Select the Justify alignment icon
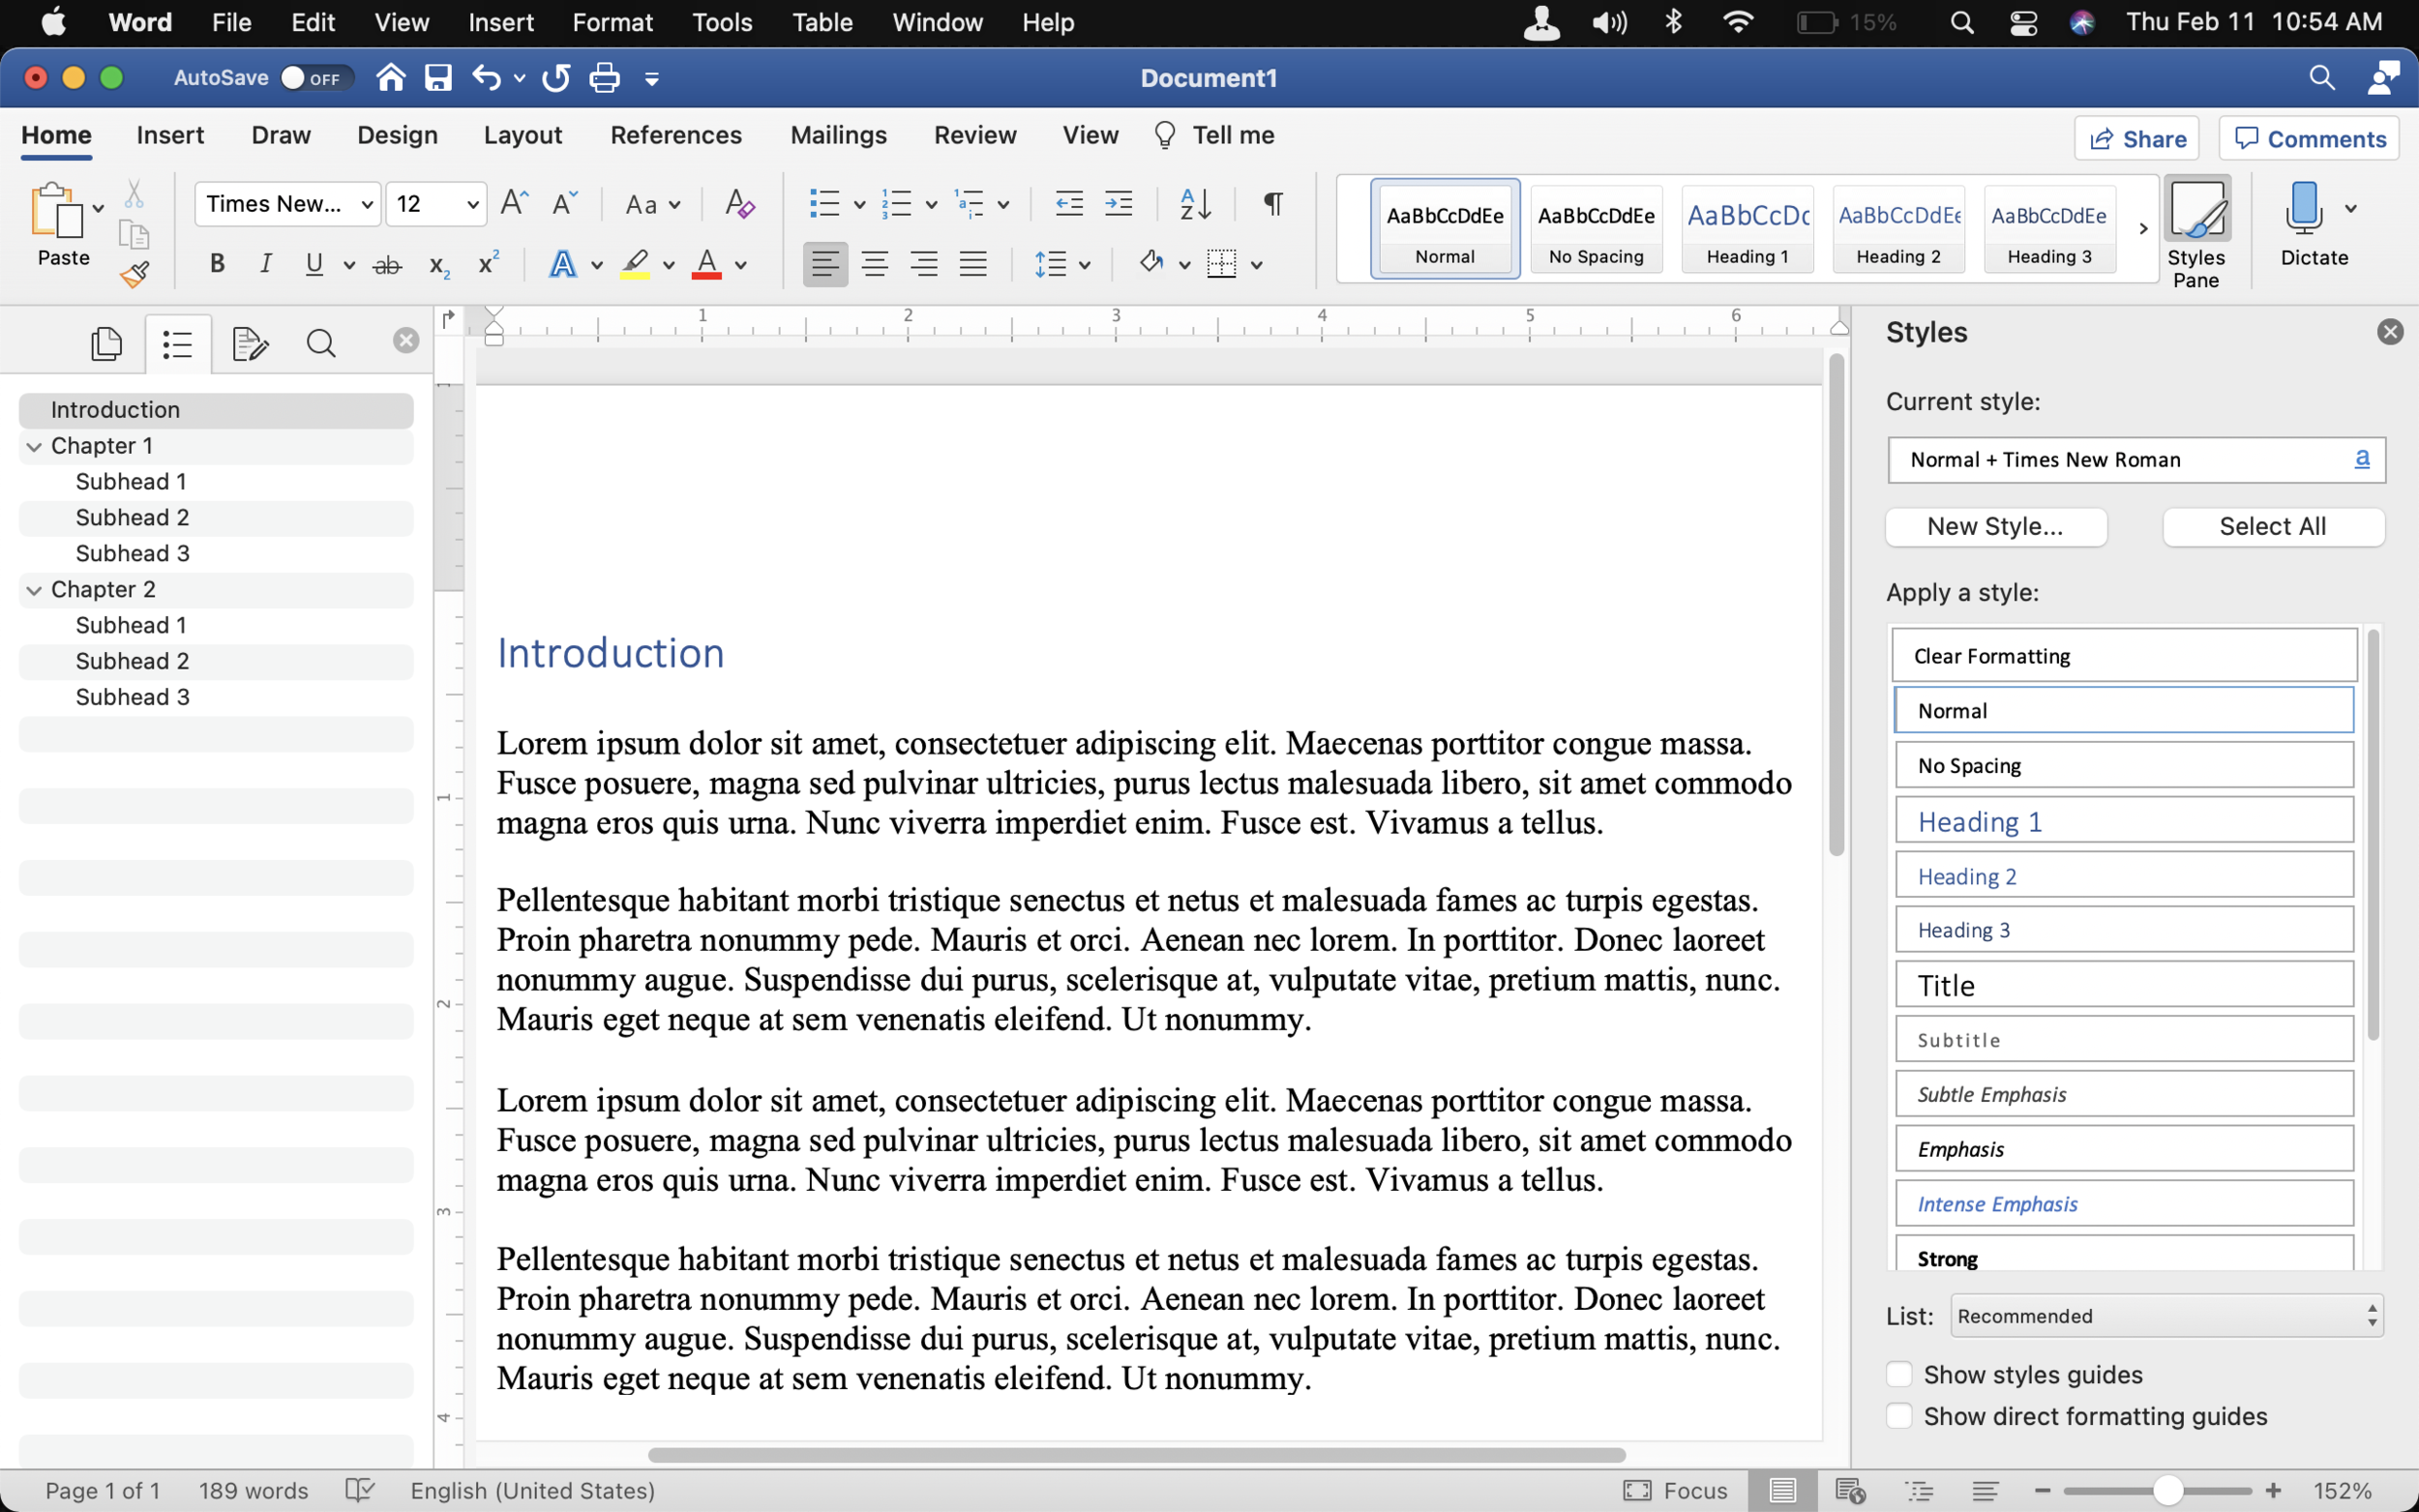The image size is (2419, 1512). (x=972, y=264)
